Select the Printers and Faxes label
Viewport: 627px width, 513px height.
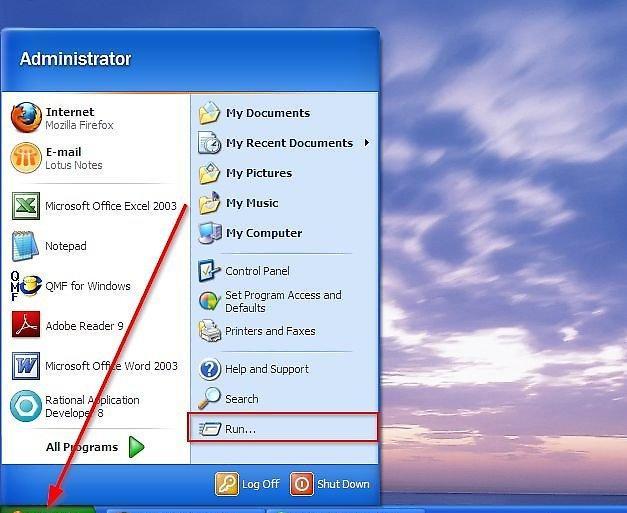[270, 331]
